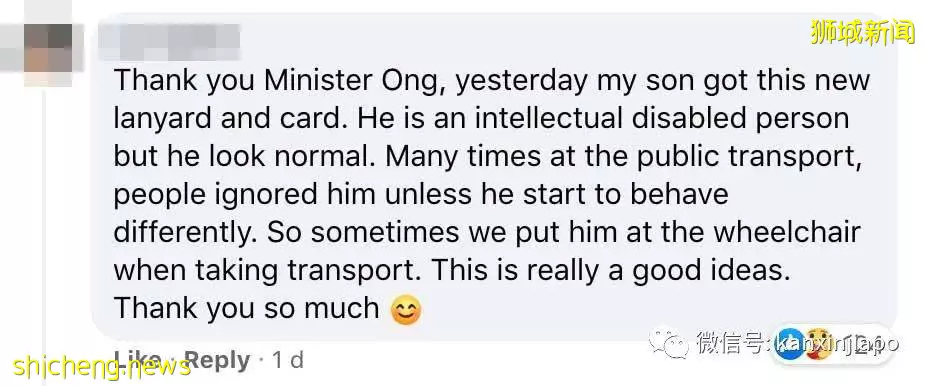Image resolution: width=930 pixels, height=386 pixels.
Task: Click the care emoji reaction icon
Action: click(818, 344)
